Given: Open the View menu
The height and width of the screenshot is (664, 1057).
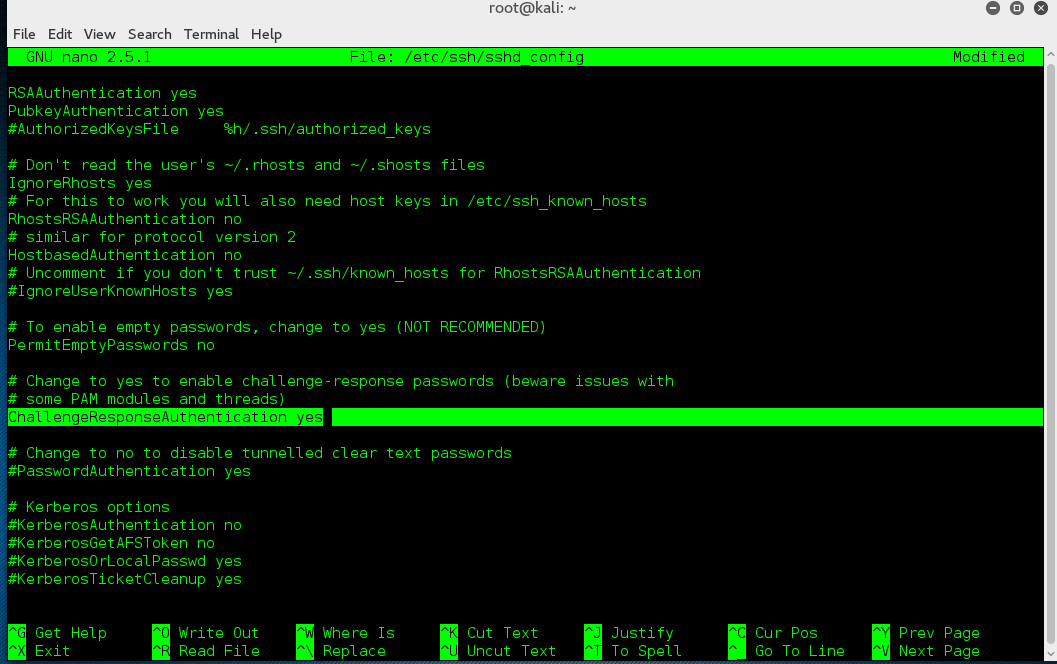Looking at the screenshot, I should [99, 33].
